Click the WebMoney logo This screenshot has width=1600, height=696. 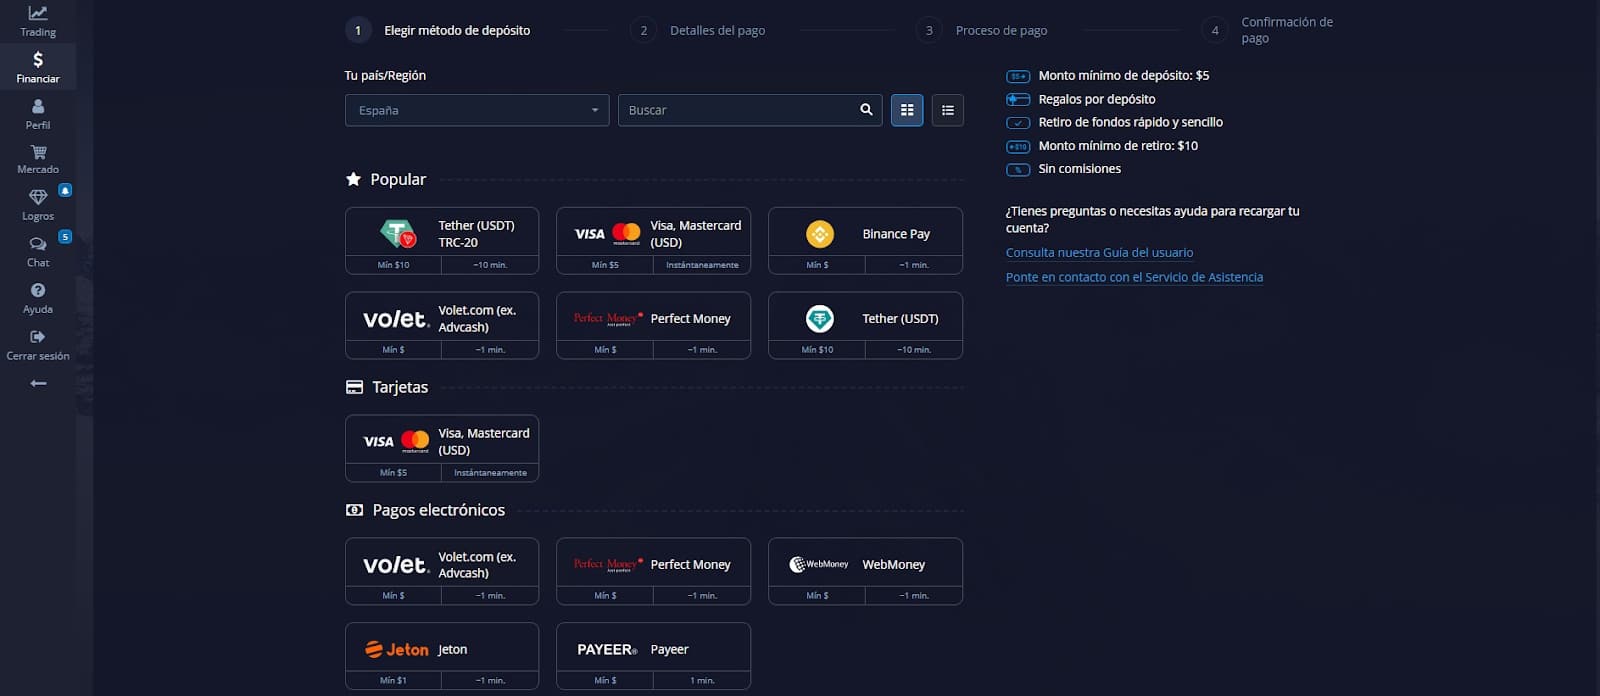pyautogui.click(x=819, y=564)
